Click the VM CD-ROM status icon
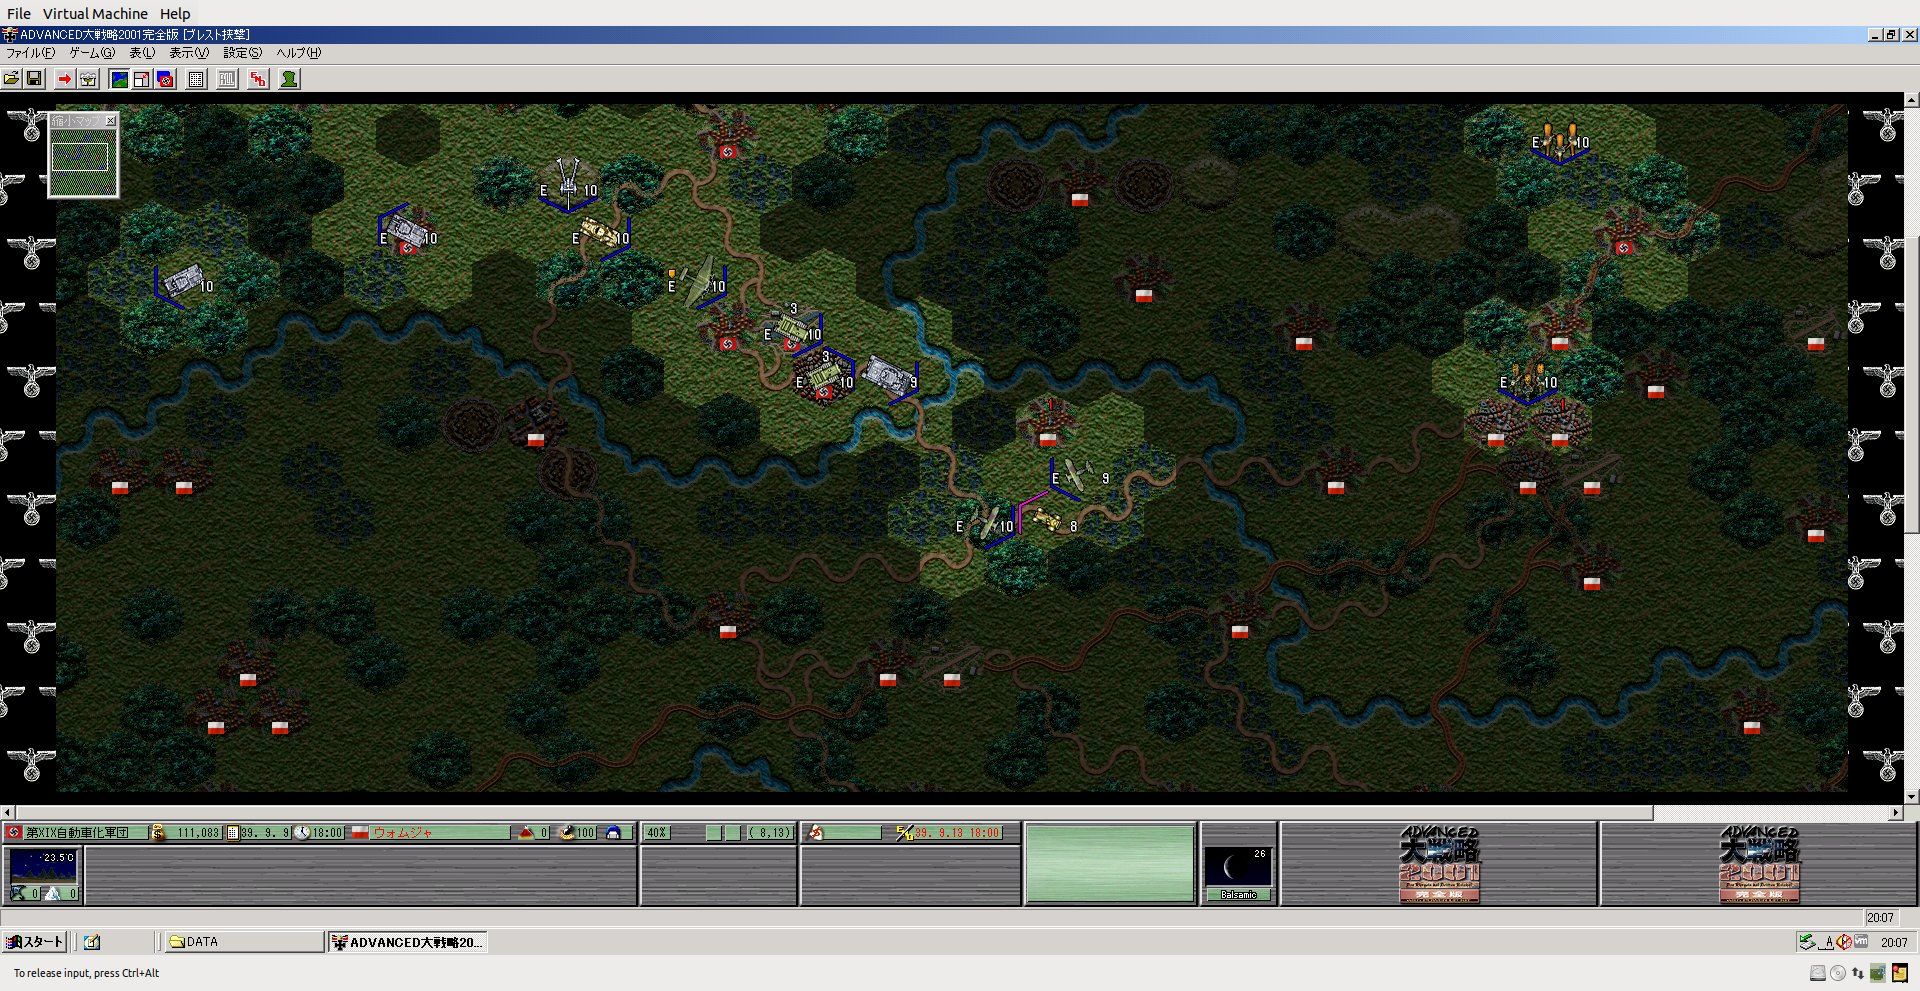Viewport: 1920px width, 991px height. click(1838, 973)
